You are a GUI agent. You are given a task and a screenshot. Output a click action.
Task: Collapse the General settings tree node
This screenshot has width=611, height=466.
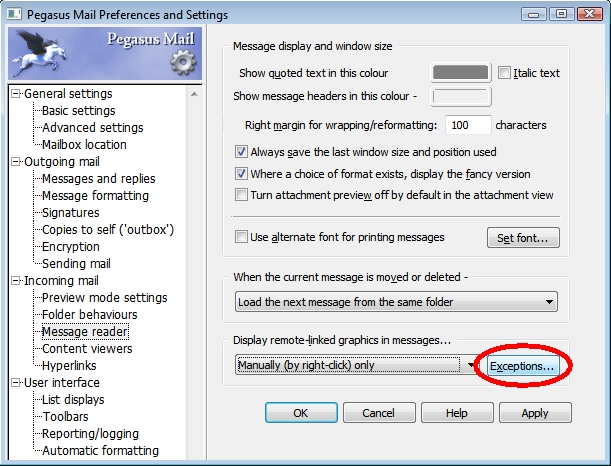click(16, 94)
